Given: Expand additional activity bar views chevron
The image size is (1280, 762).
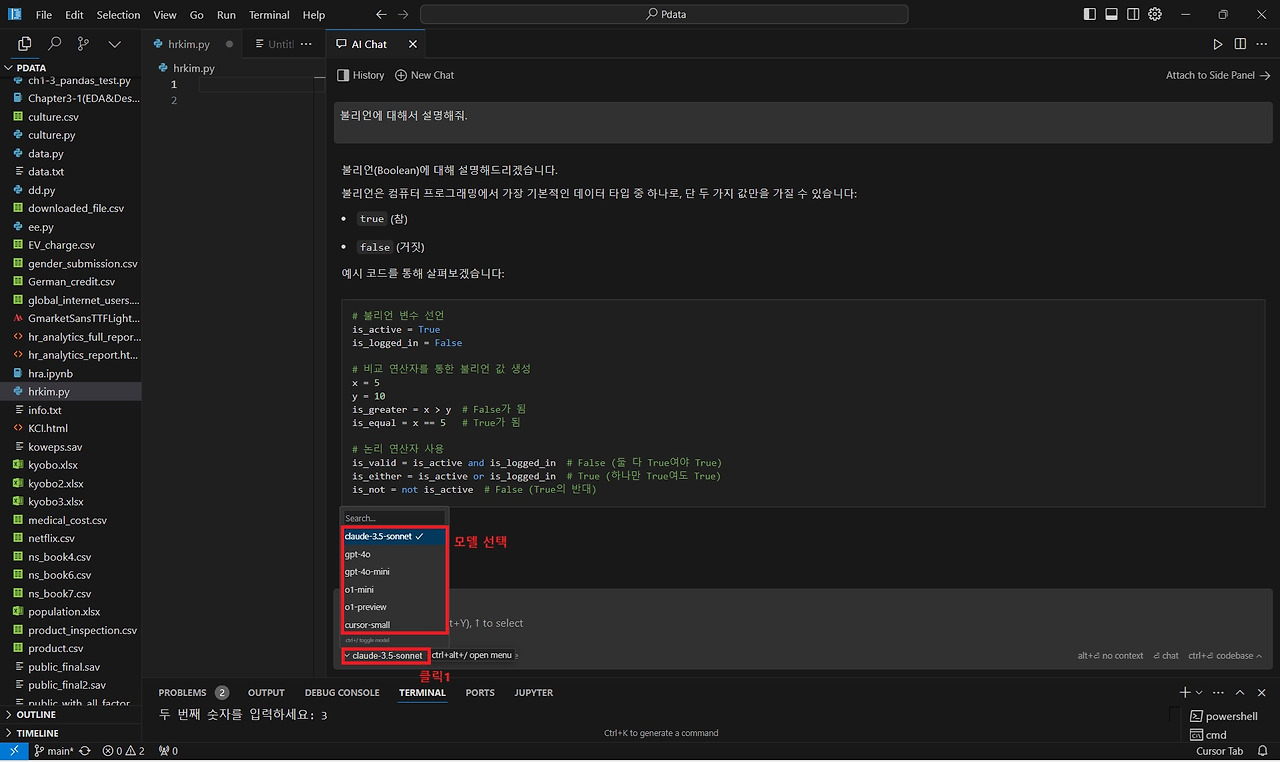Looking at the screenshot, I should [x=114, y=44].
